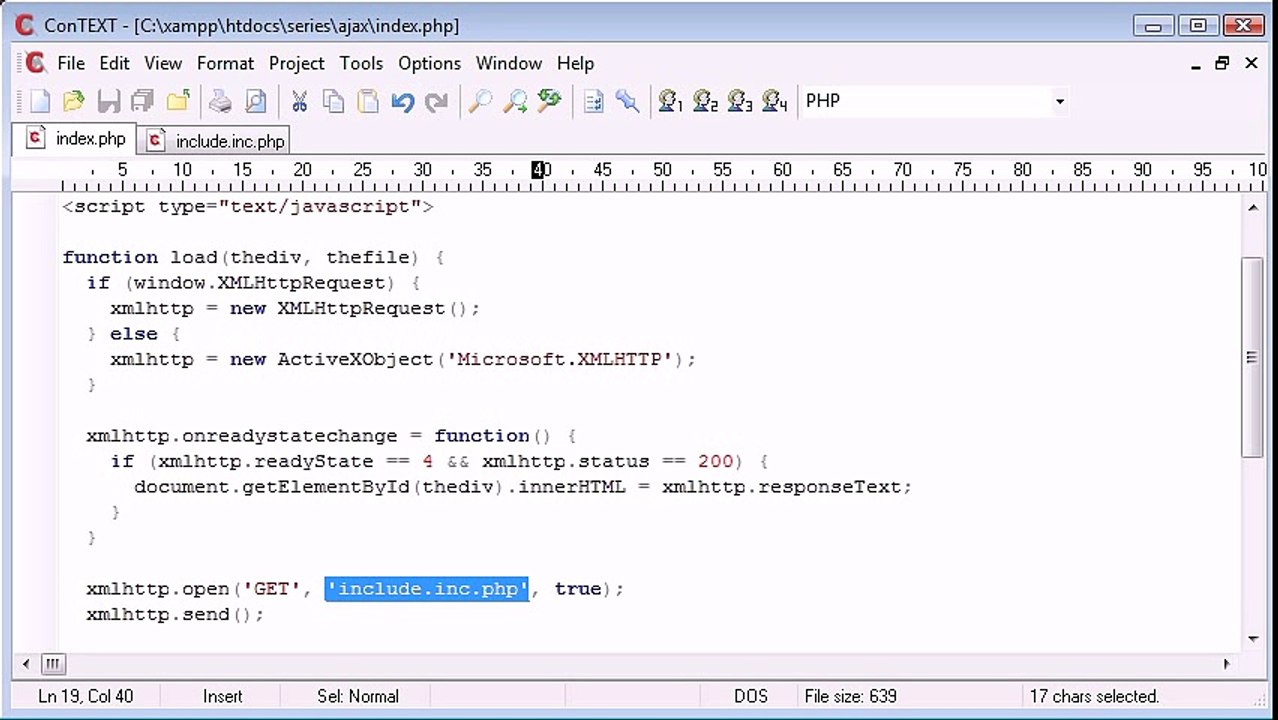Click 'DOS' file format in status bar
Screen dimensions: 1278x720
click(x=750, y=696)
